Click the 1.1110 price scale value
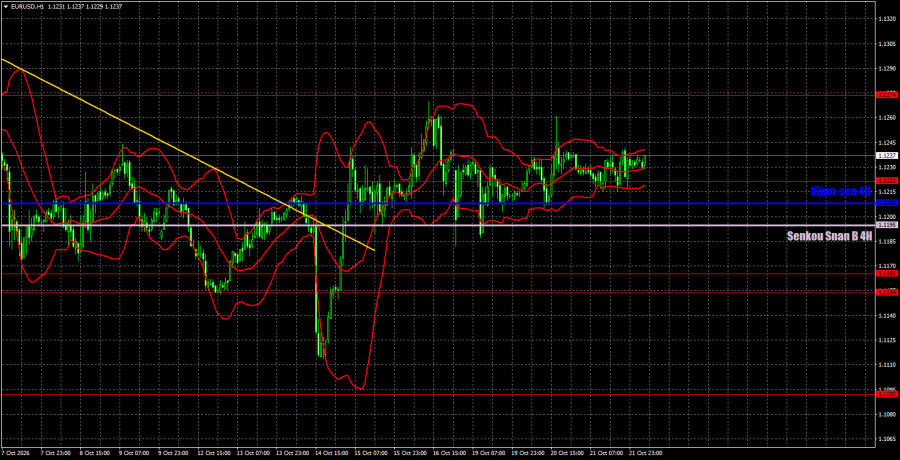The height and width of the screenshot is (460, 900). click(x=885, y=365)
